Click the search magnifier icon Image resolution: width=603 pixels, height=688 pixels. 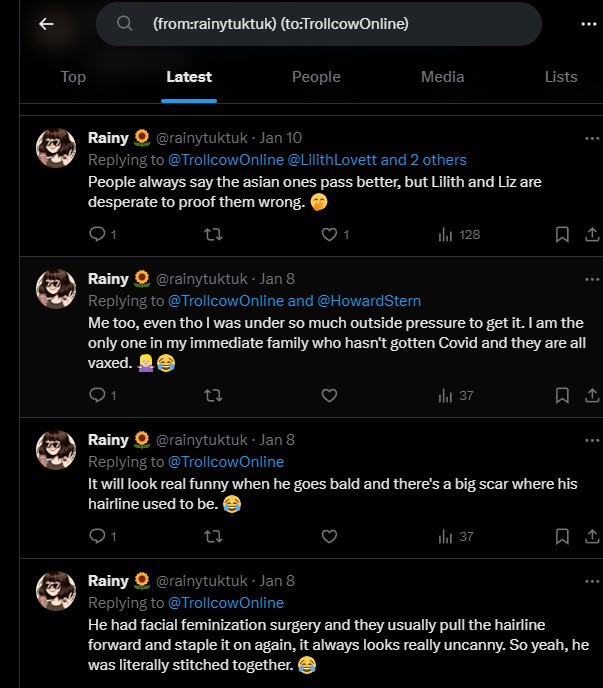[125, 24]
